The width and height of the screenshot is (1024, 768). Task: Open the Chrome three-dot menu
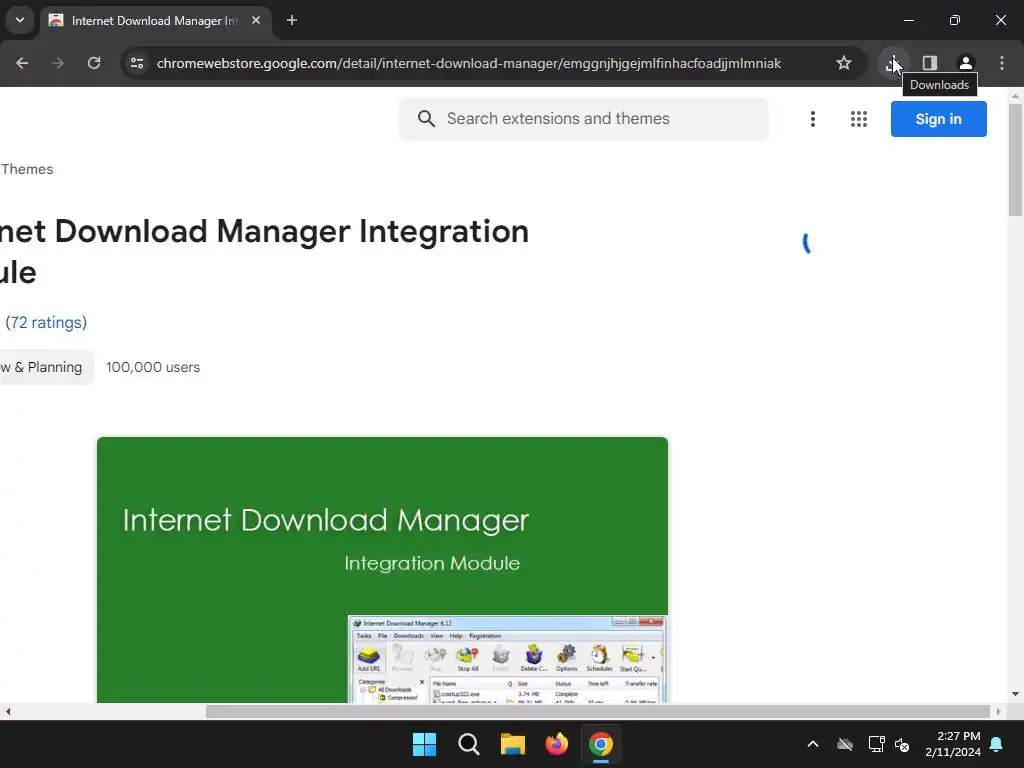[x=1002, y=63]
